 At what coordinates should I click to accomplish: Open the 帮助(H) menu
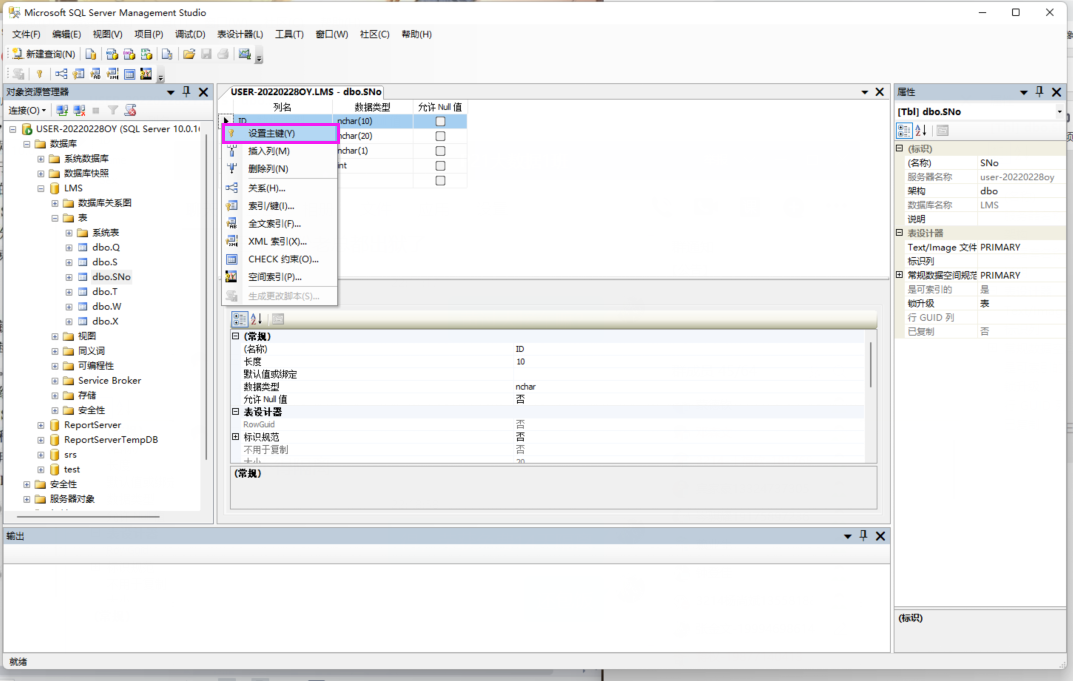click(x=416, y=34)
